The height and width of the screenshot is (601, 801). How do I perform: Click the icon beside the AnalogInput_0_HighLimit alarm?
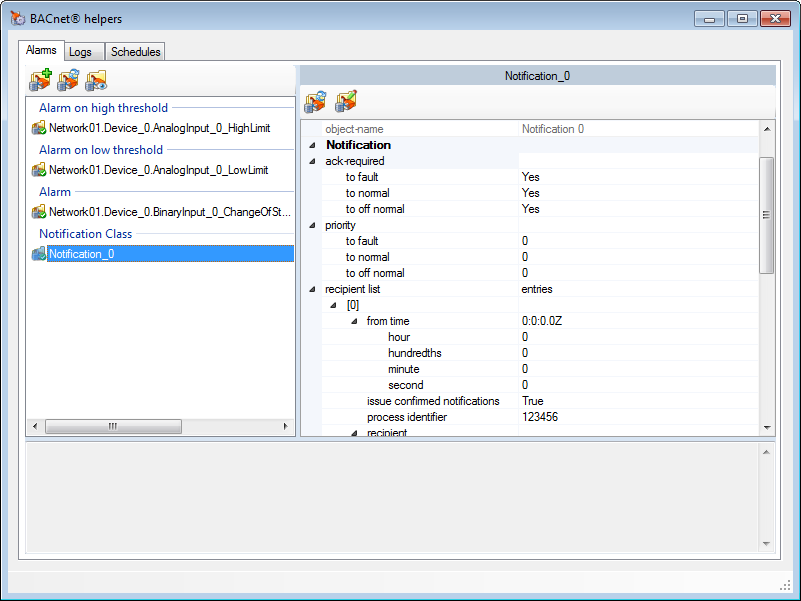point(39,128)
